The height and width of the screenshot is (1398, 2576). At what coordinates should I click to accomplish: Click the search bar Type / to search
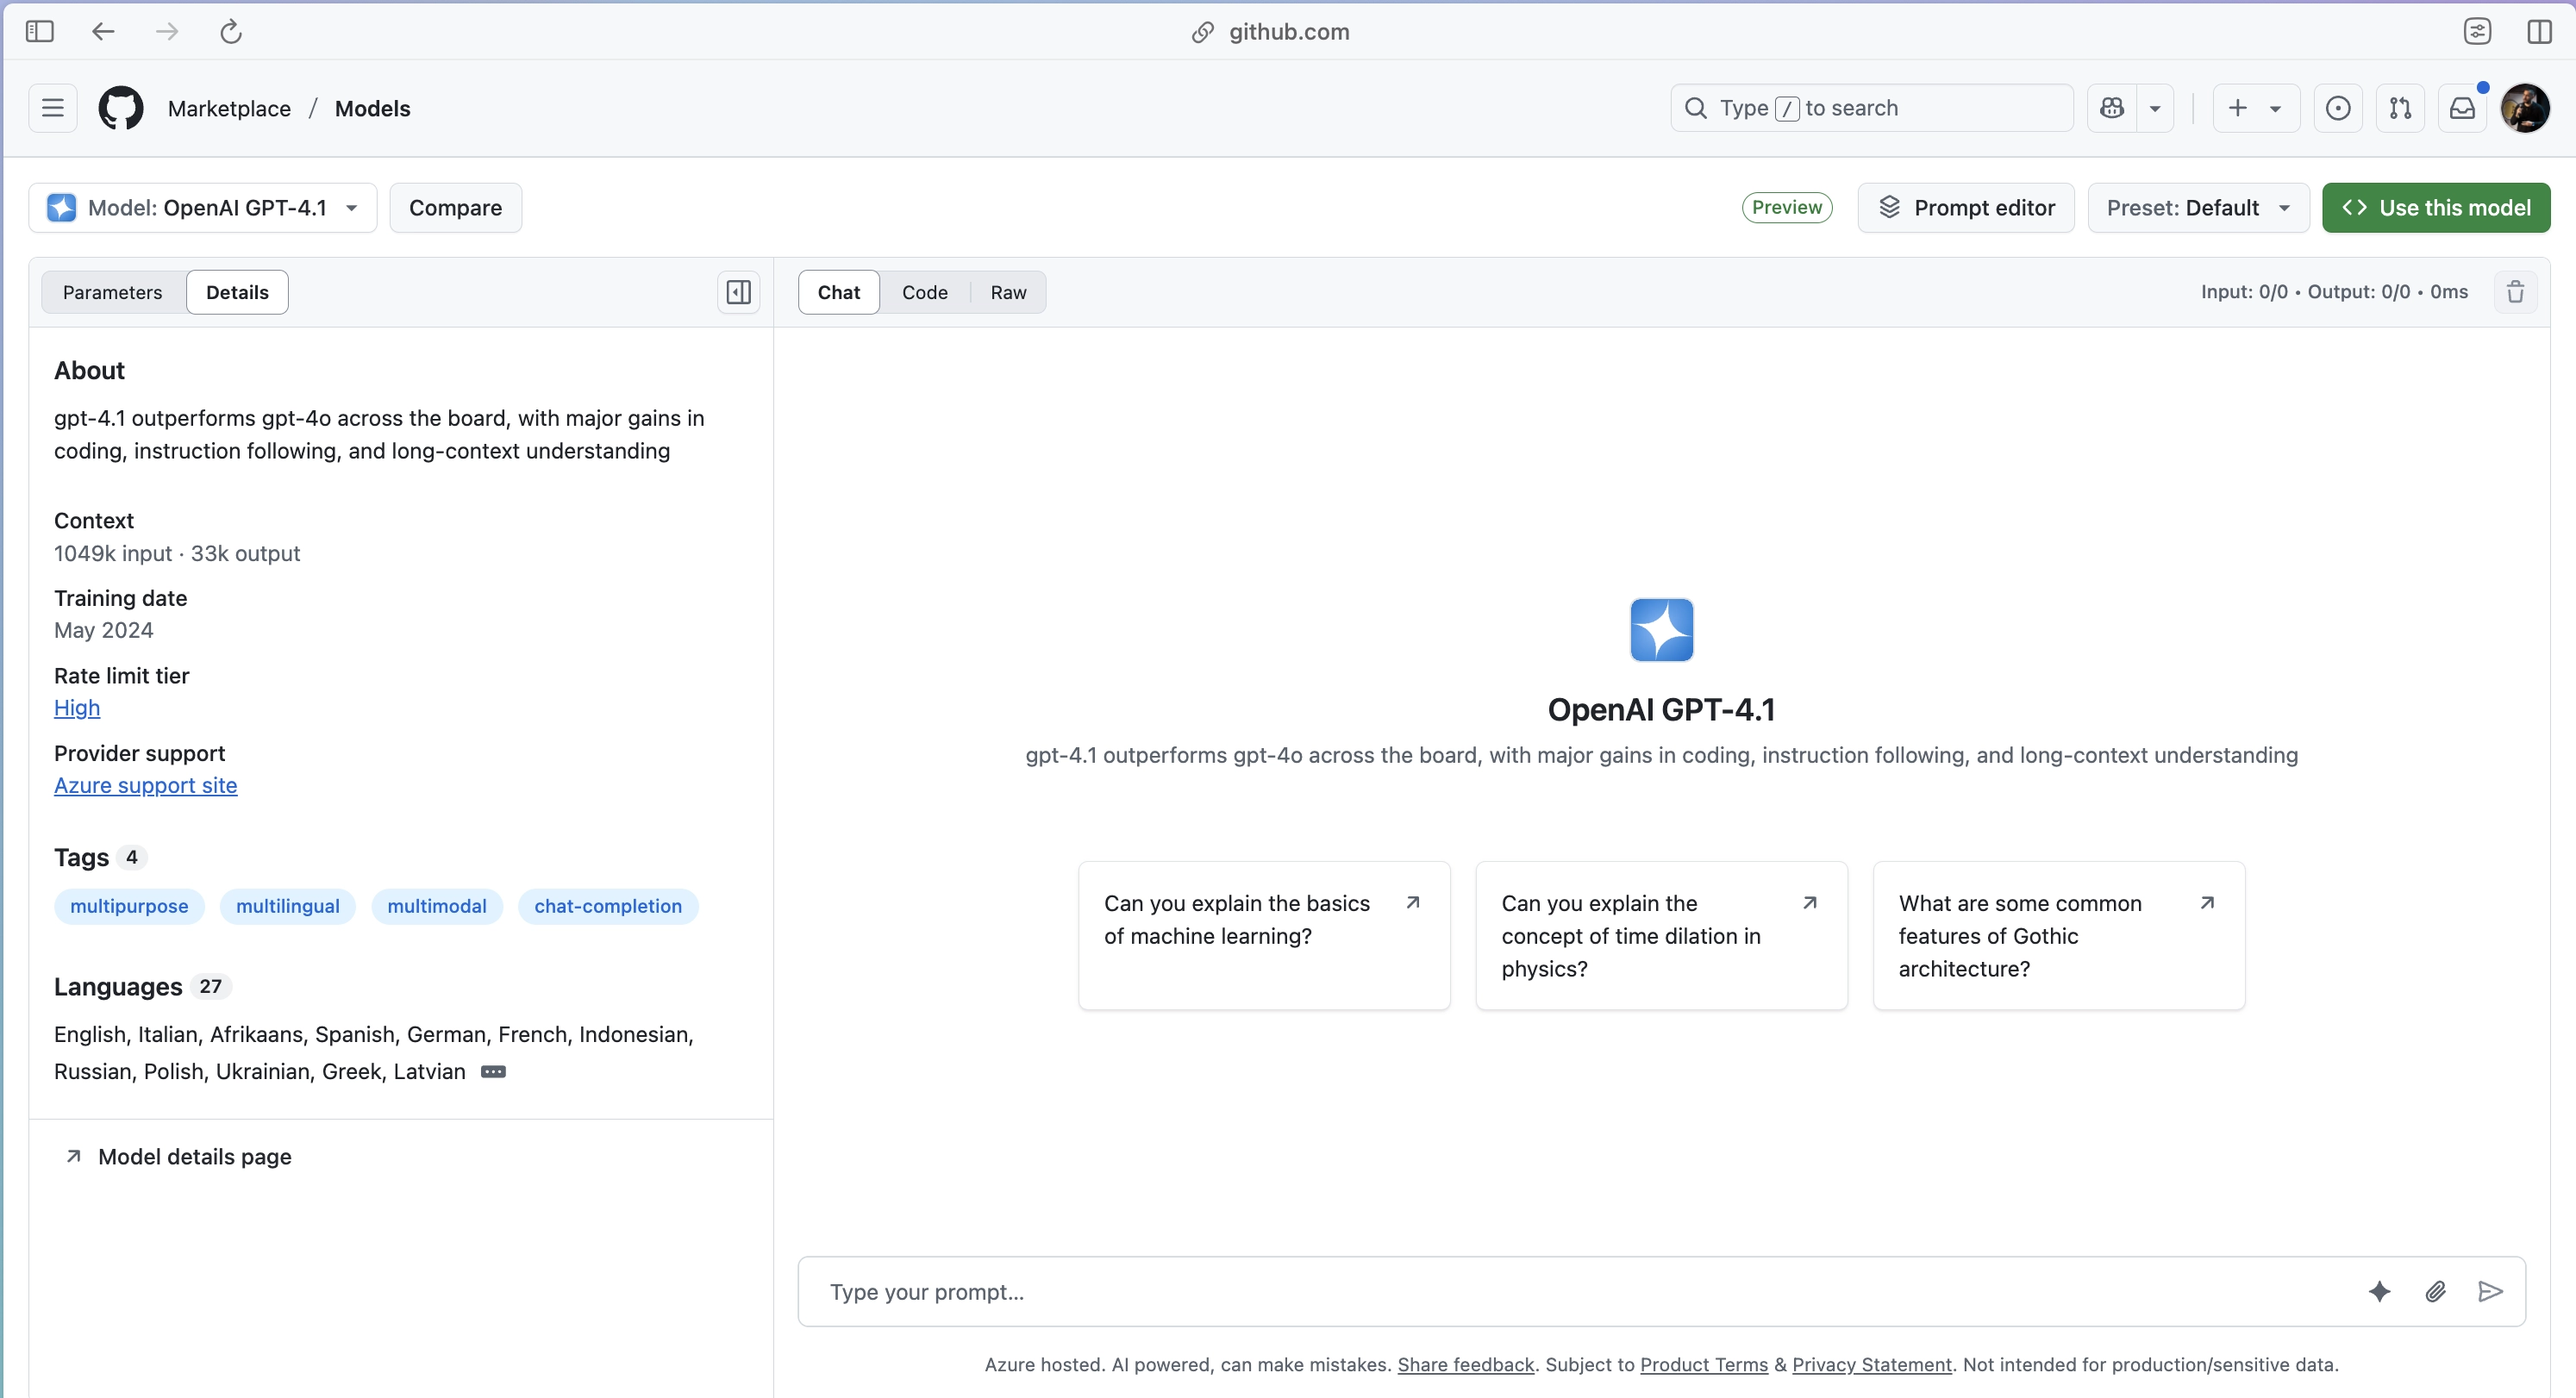click(x=1872, y=108)
